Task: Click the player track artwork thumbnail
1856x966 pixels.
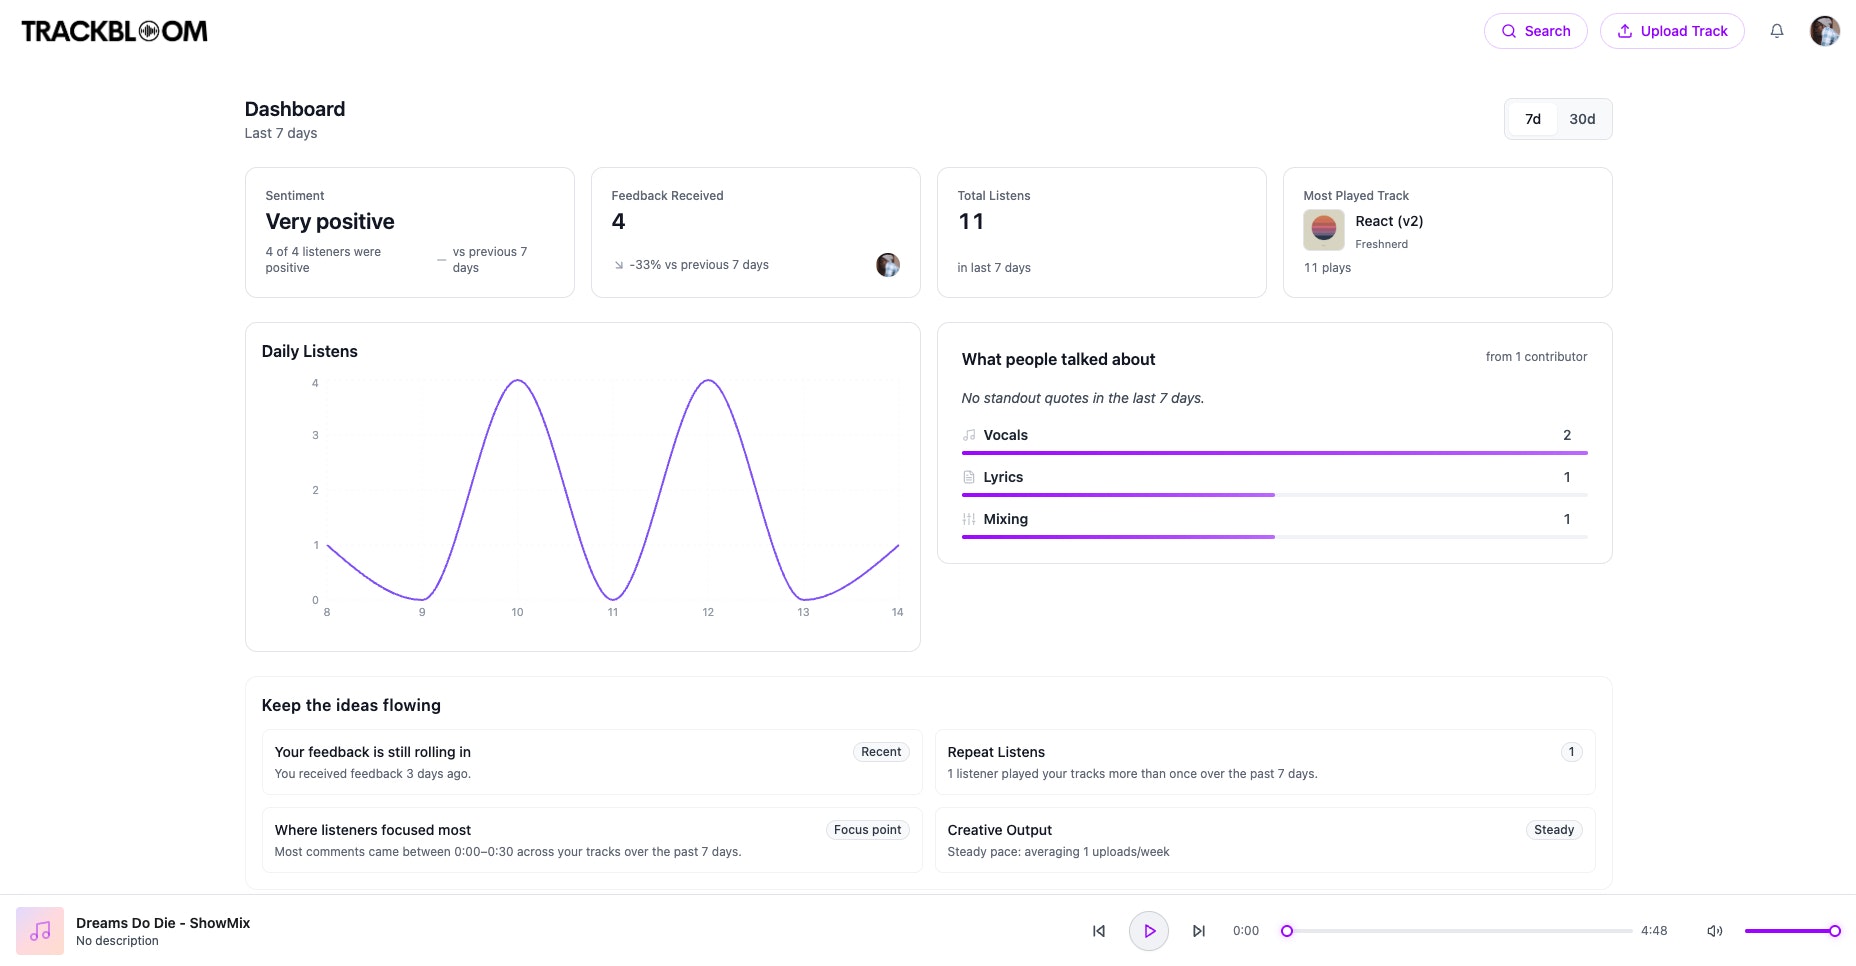Action: (40, 931)
